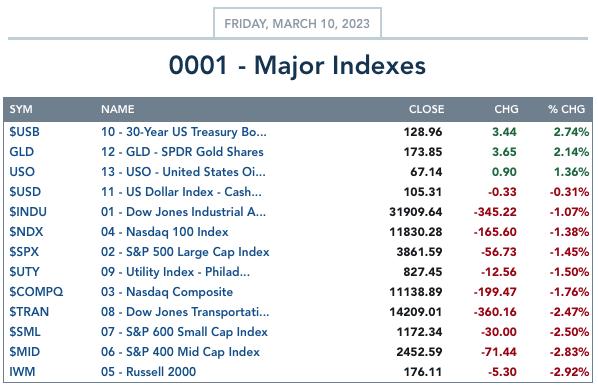The width and height of the screenshot is (598, 388).
Task: Click the $UTY ticker symbol
Action: [x=24, y=272]
